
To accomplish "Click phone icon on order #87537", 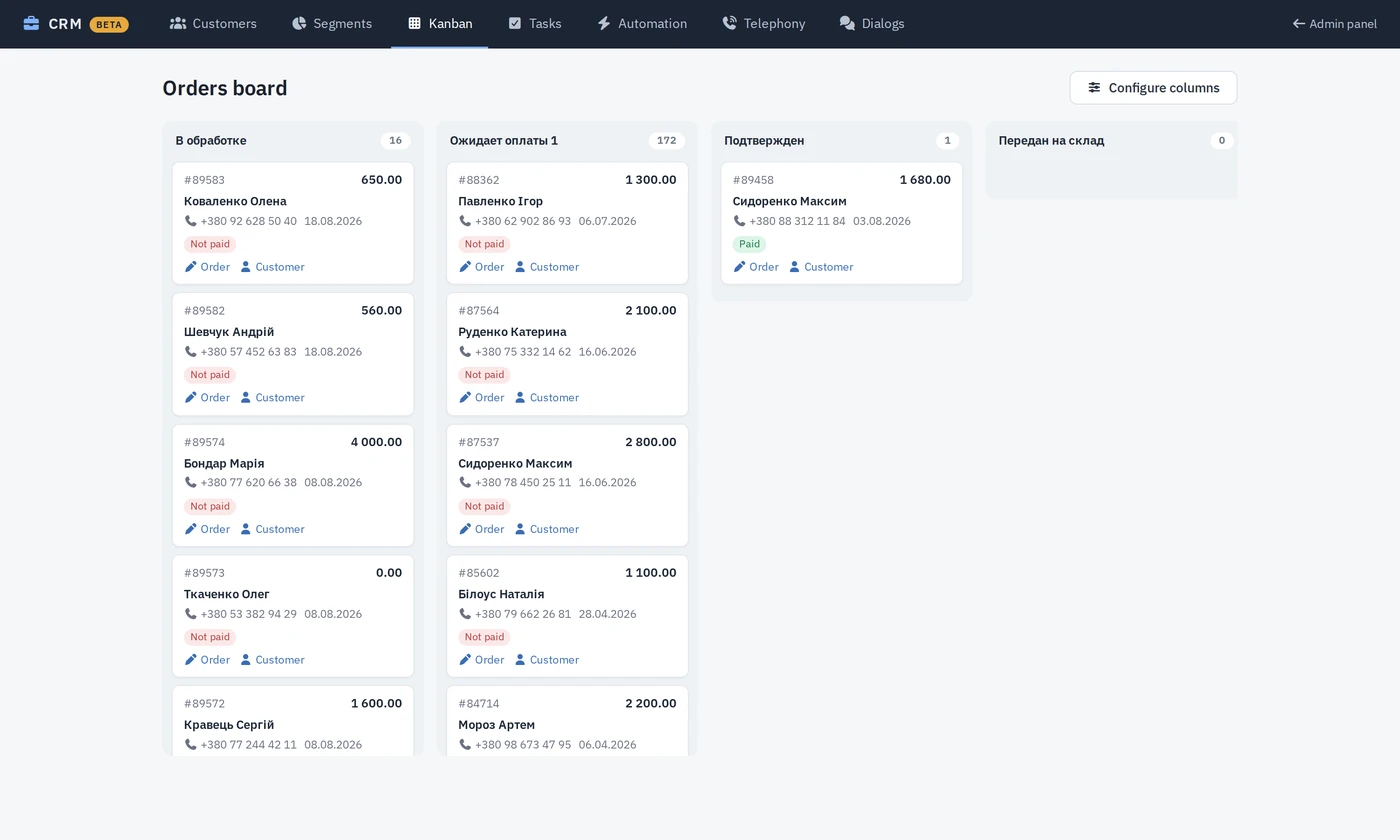I will coord(465,483).
